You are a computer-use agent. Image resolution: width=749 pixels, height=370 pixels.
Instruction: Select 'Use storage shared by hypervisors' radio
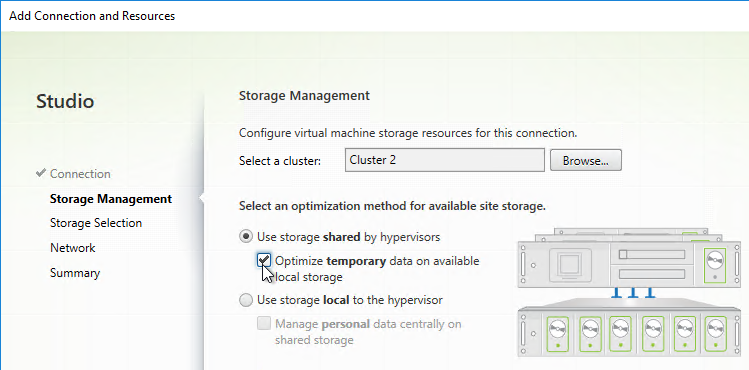(x=246, y=236)
